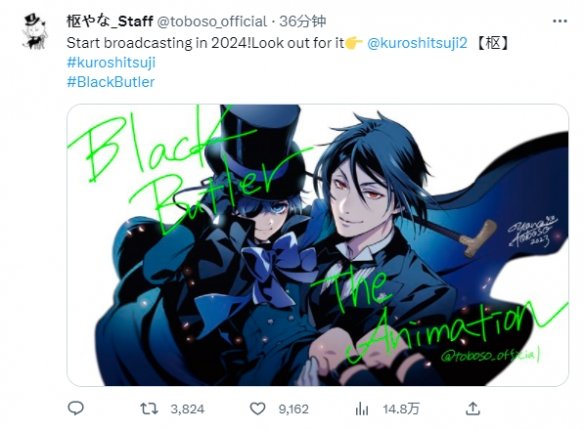
Task: Retweet using the arrows icon
Action: coord(149,409)
